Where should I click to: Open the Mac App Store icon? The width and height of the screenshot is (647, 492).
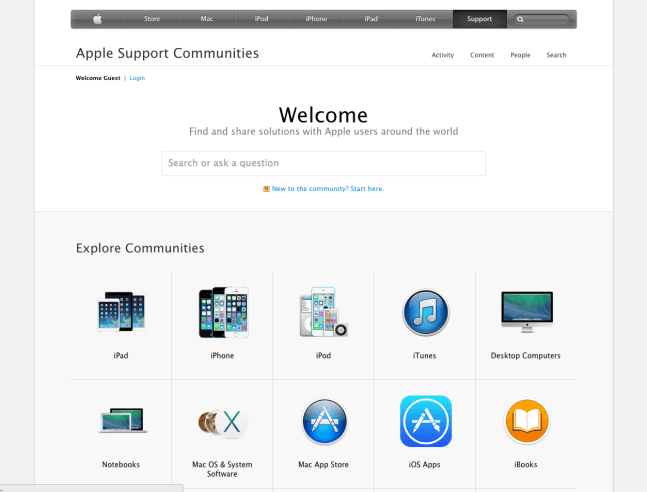tap(325, 421)
